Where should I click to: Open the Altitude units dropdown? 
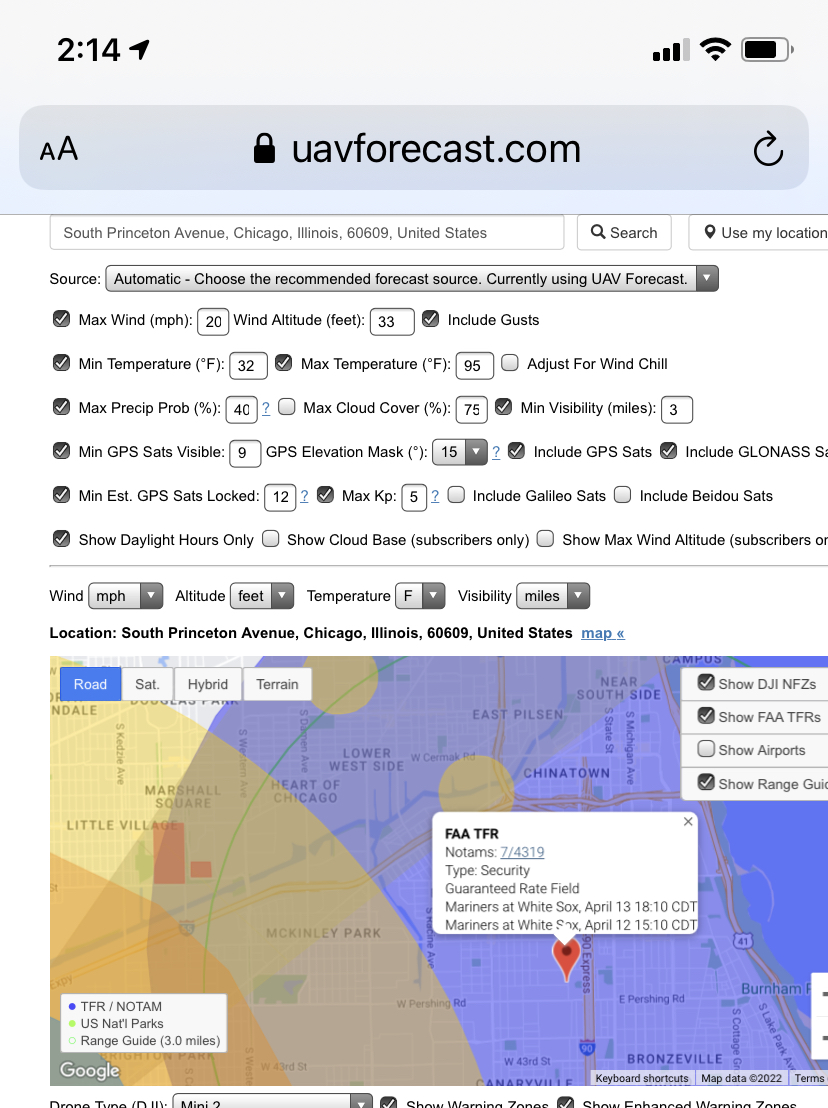(262, 596)
